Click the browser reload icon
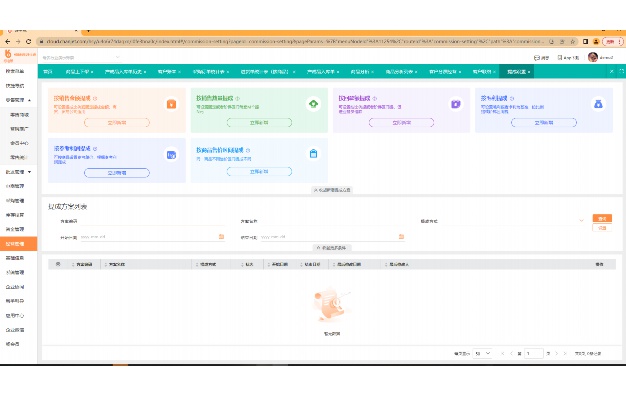626x396 pixels. [28, 42]
